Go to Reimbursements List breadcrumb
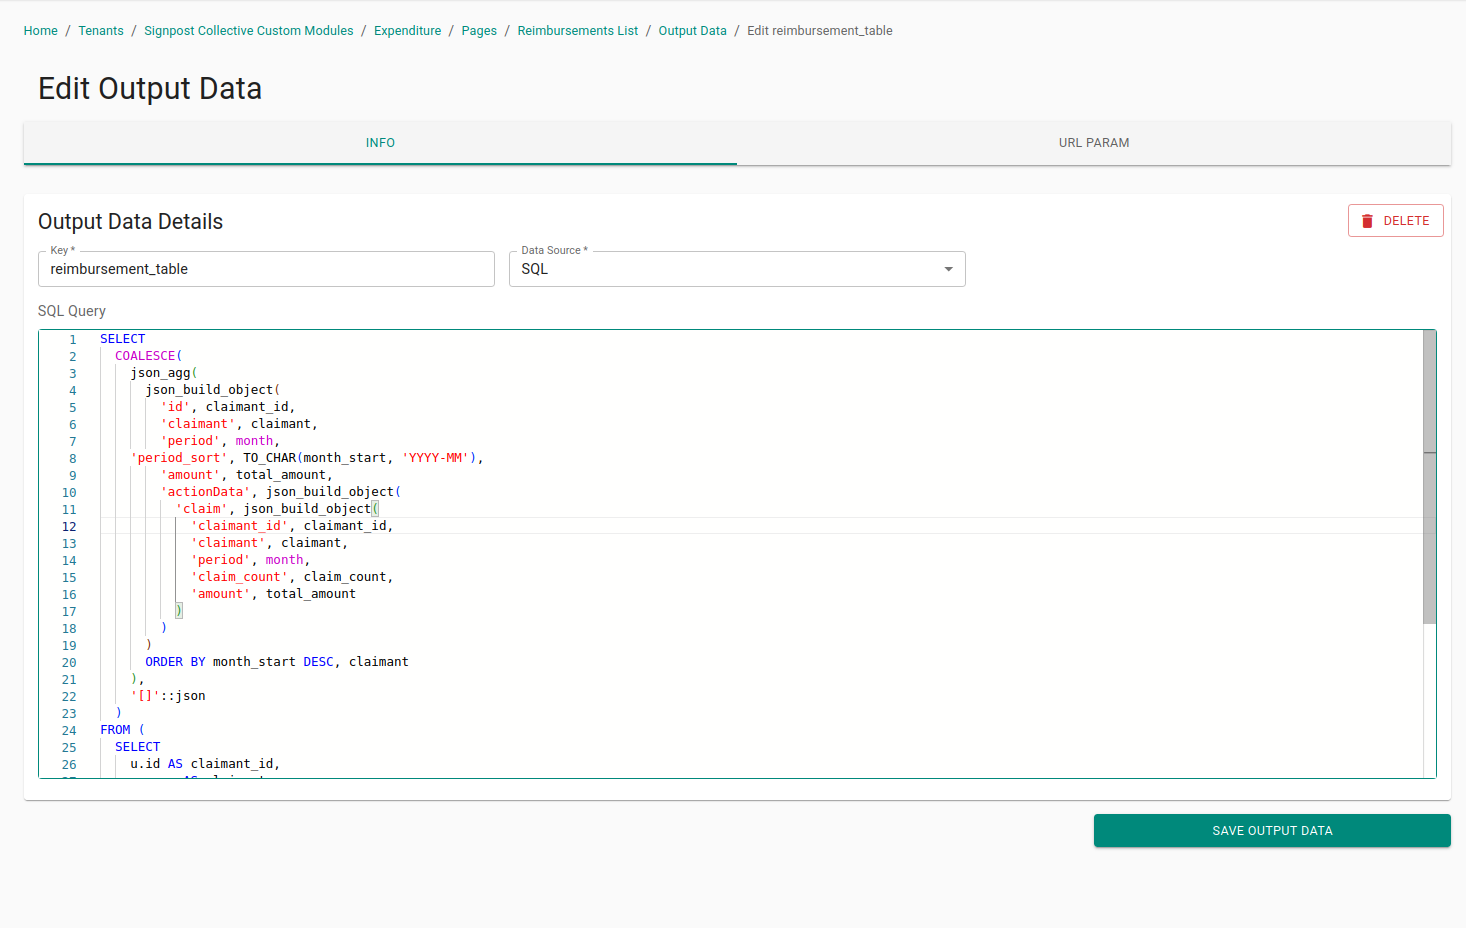This screenshot has width=1466, height=928. coord(578,31)
